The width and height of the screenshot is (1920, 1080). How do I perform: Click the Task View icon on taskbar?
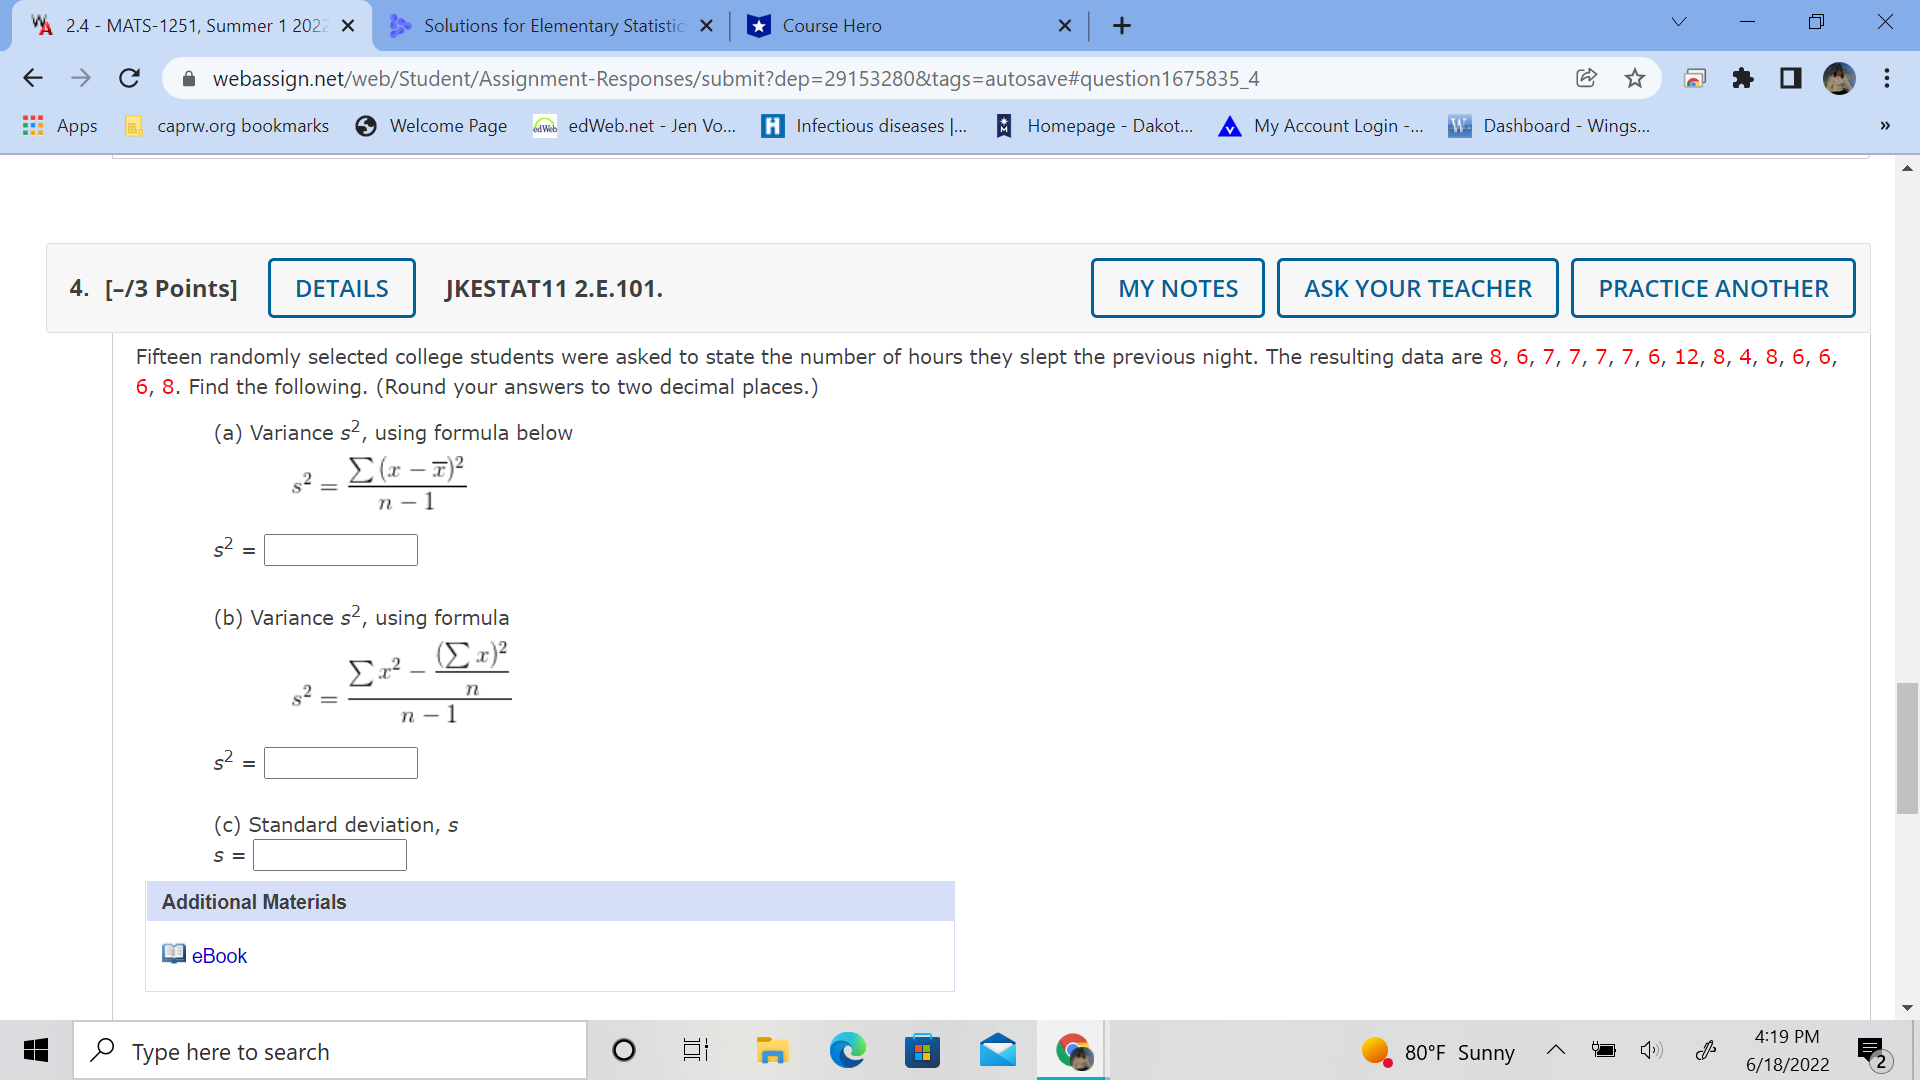click(x=695, y=1050)
